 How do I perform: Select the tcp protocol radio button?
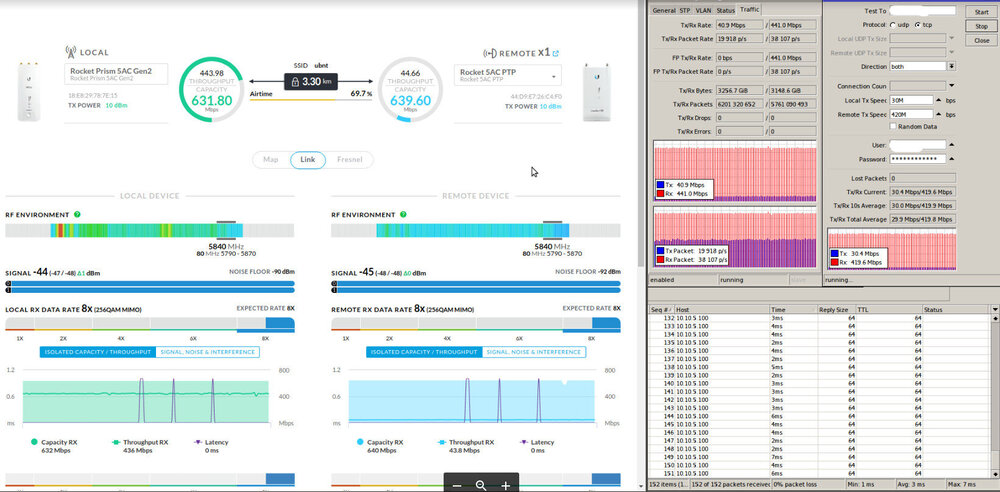click(x=917, y=25)
